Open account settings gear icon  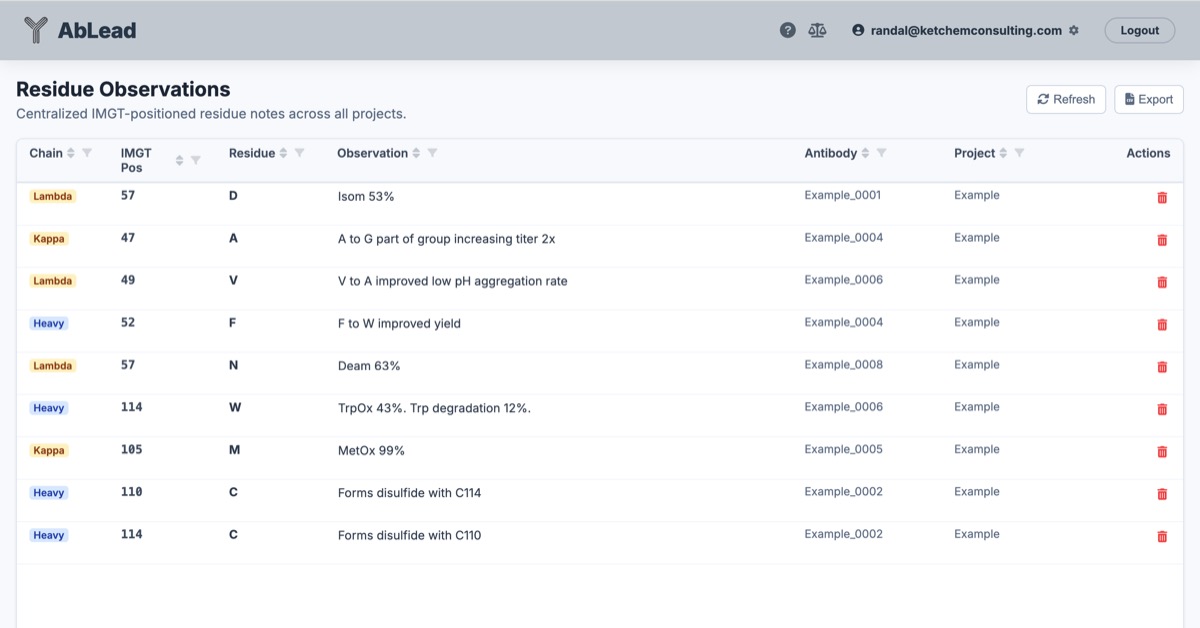(x=1074, y=30)
